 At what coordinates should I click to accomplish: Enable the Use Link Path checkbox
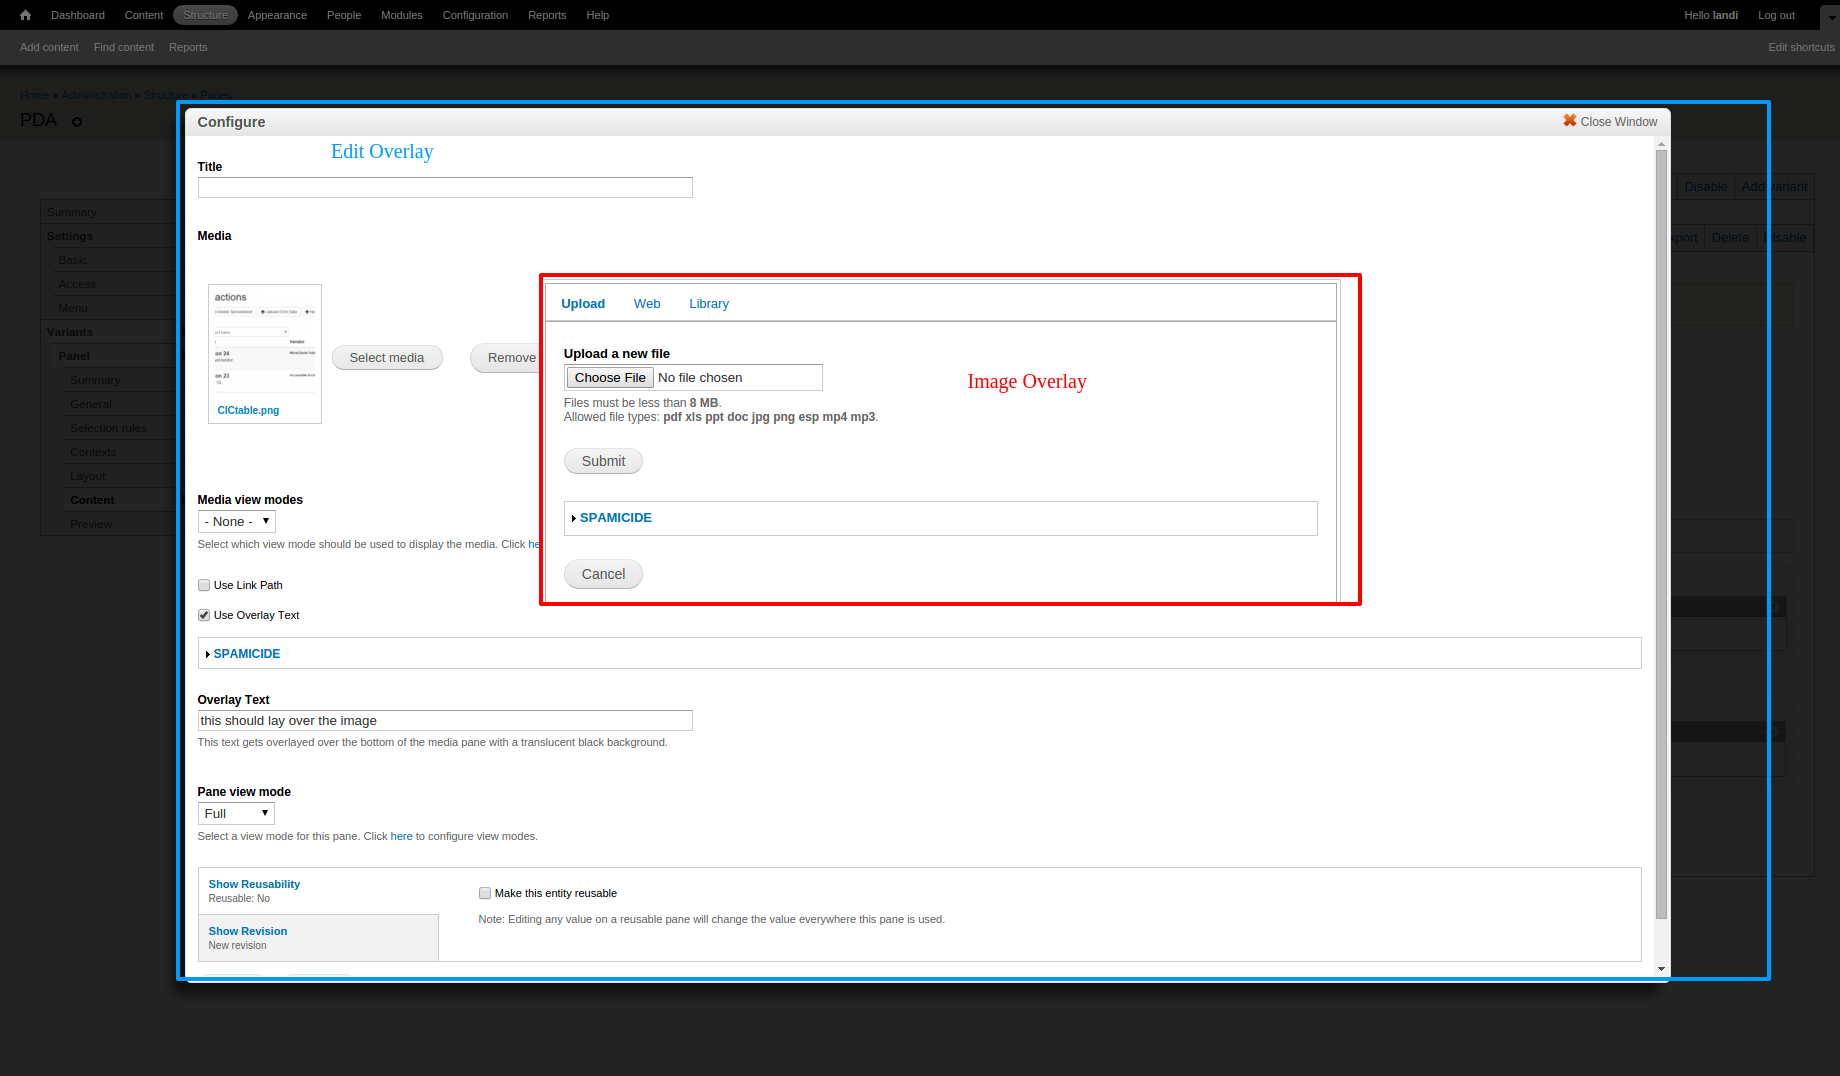tap(204, 585)
